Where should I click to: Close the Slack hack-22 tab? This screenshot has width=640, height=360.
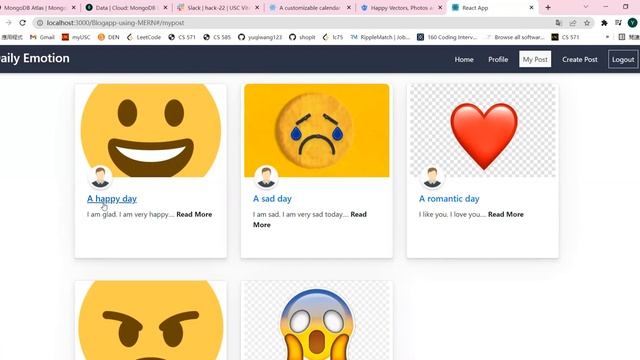click(x=257, y=7)
